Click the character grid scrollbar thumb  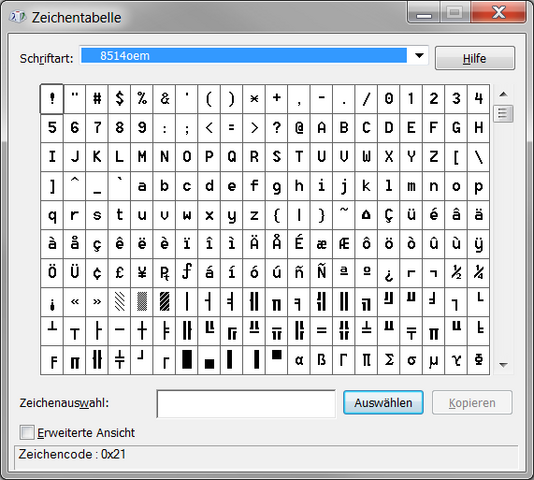pyautogui.click(x=503, y=113)
